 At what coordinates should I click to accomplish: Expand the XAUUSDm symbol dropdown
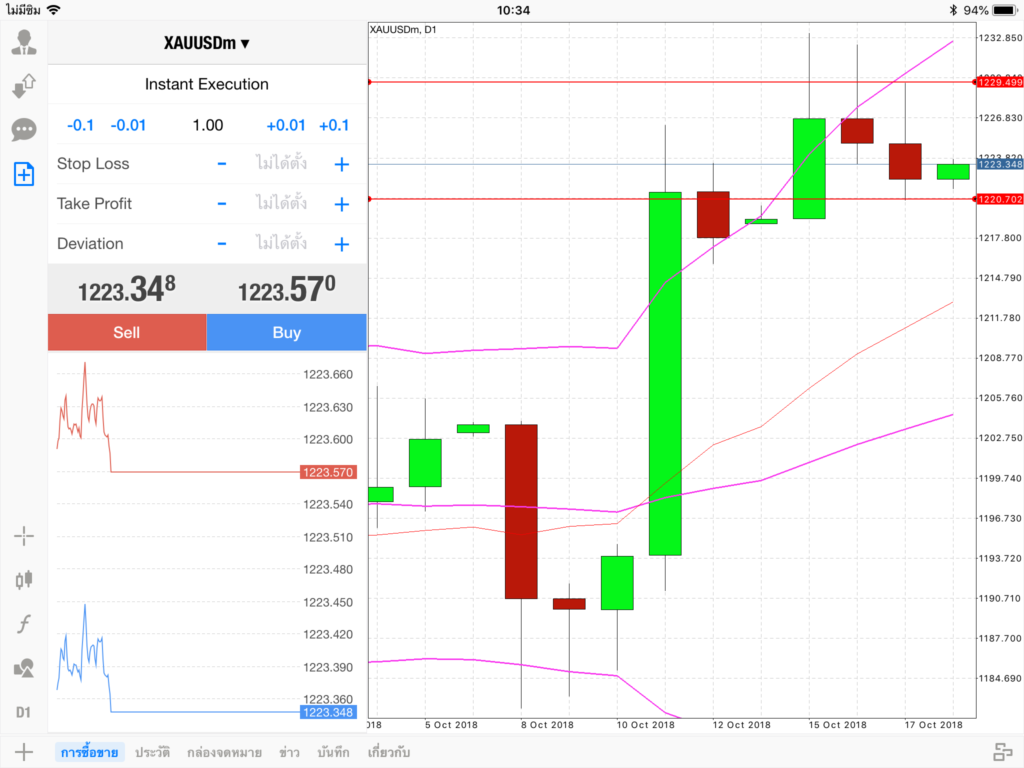pyautogui.click(x=207, y=43)
